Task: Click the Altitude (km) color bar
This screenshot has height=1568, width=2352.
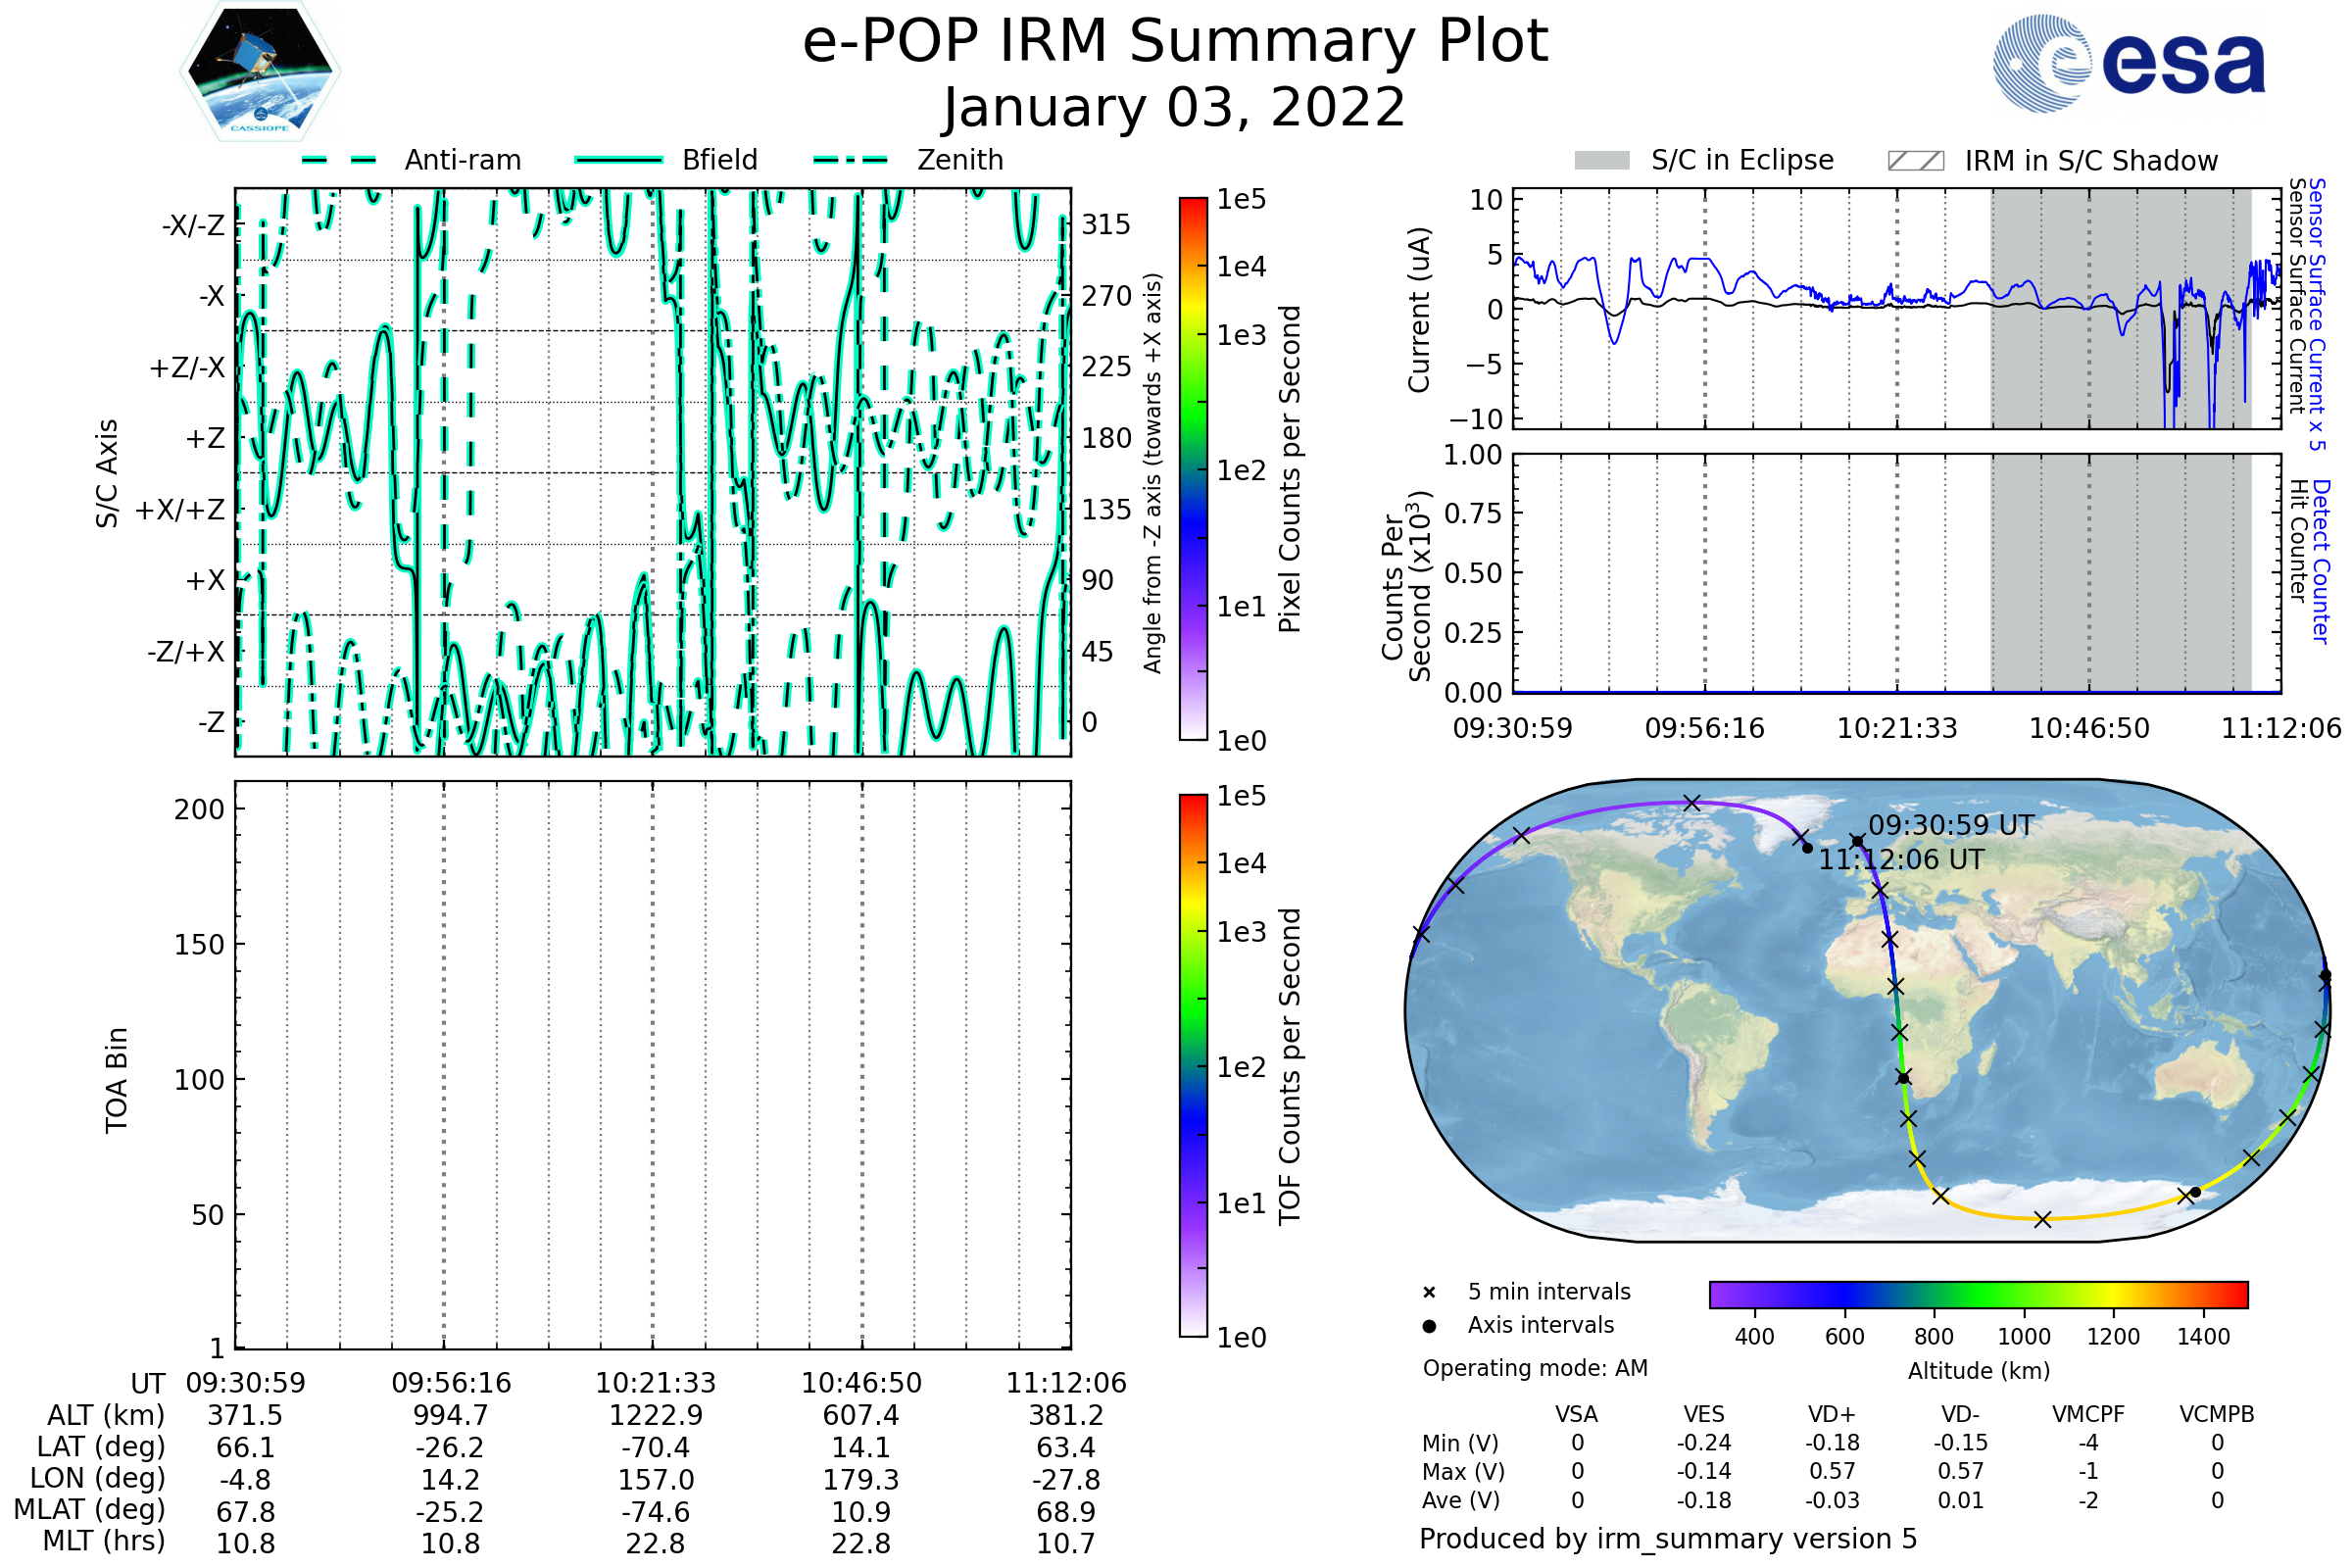Action: (1978, 1294)
